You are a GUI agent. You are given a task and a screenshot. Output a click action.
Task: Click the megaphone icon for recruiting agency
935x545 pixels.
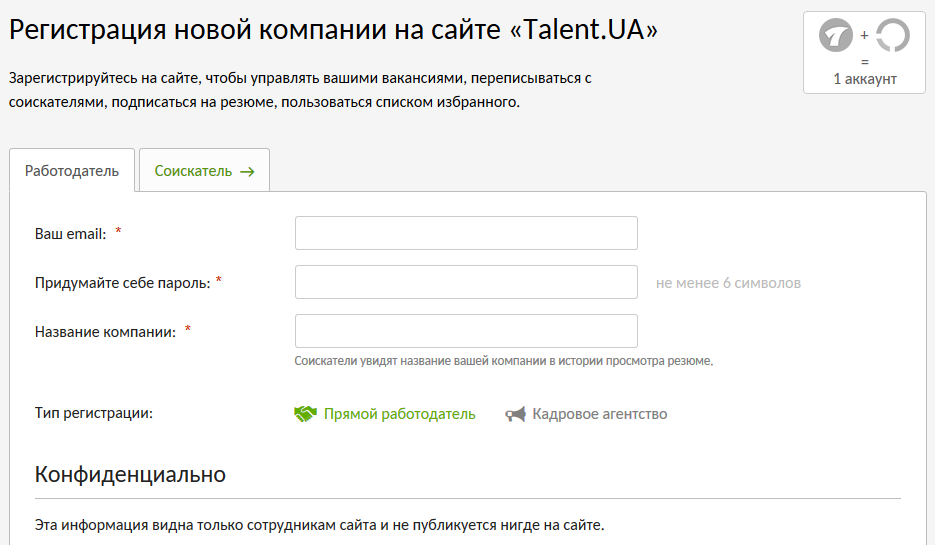tap(515, 414)
